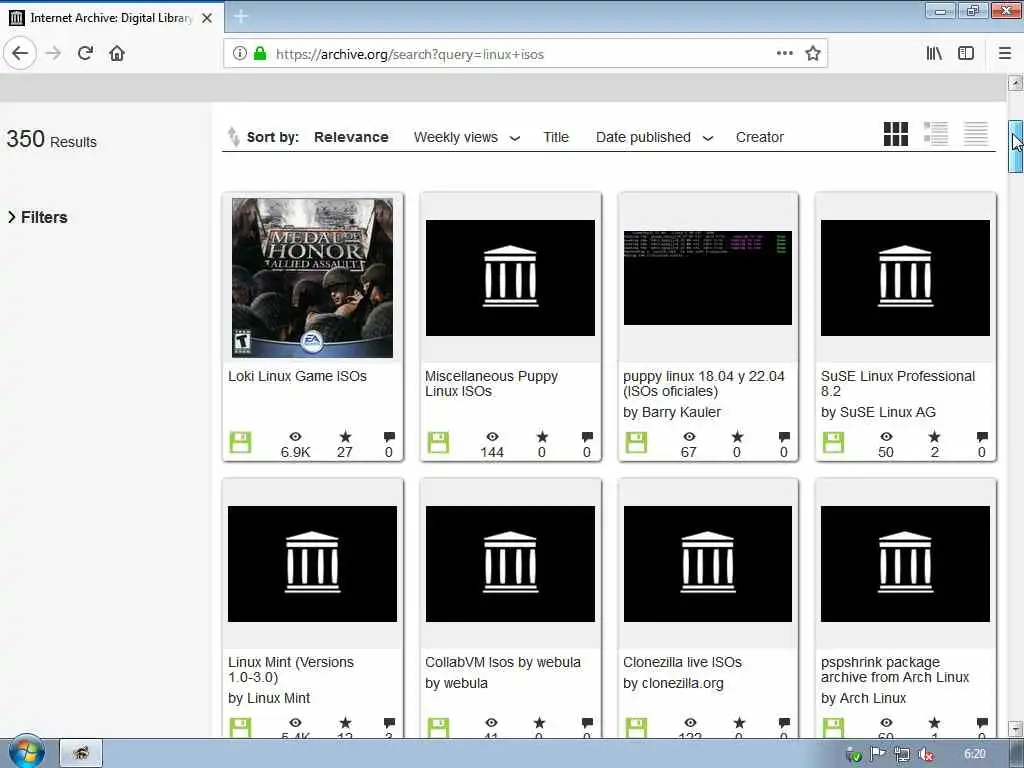Open Weekly views dropdown arrow
Viewport: 1024px width, 768px height.
(x=515, y=138)
